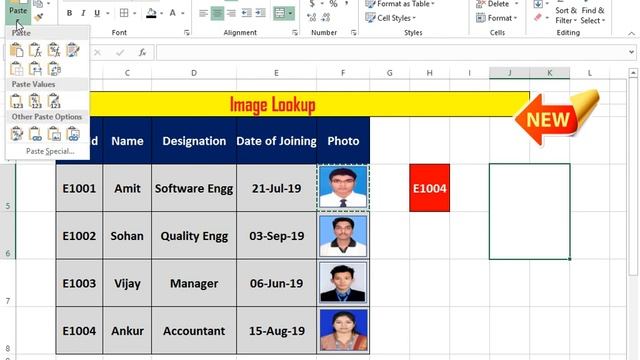This screenshot has width=640, height=360.
Task: Click the Fill down icon
Action: [x=538, y=4]
